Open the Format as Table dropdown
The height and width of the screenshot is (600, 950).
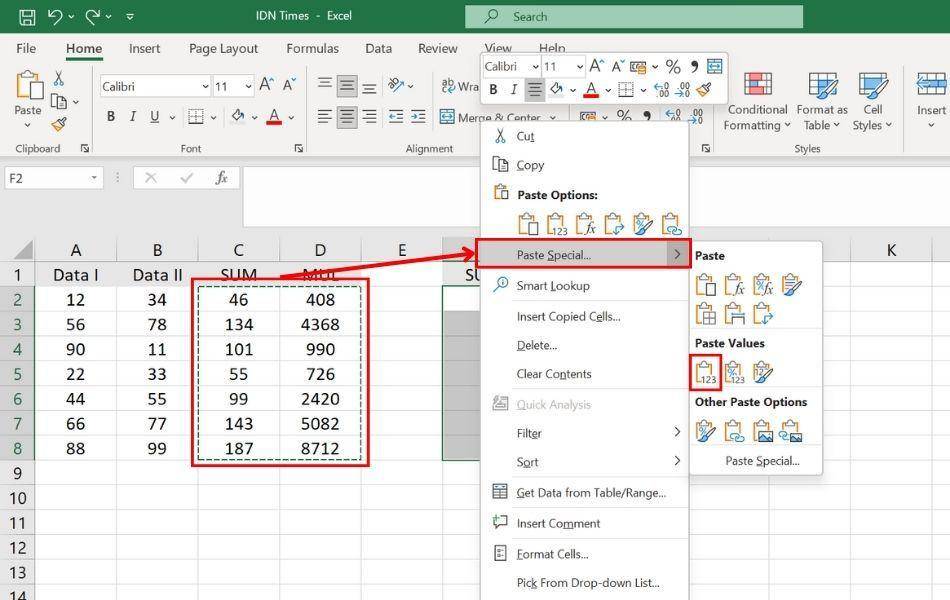pos(822,101)
